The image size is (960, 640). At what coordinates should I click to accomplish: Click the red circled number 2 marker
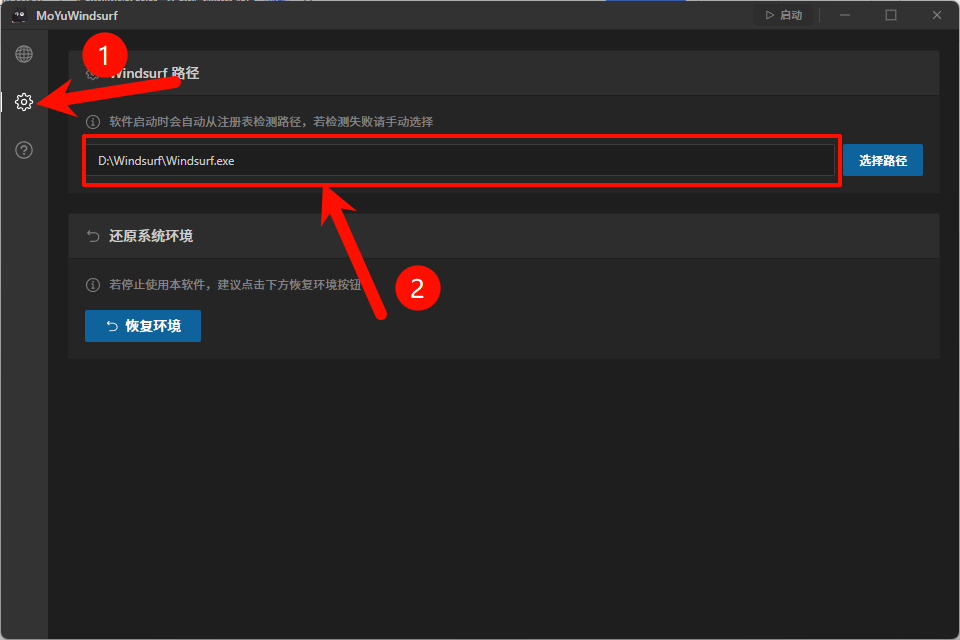[418, 289]
